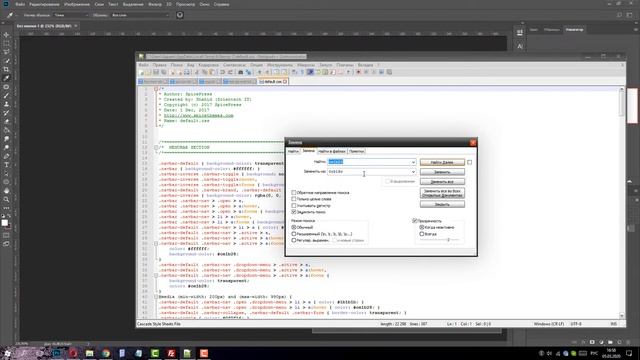Image resolution: width=640 pixels, height=360 pixels.
Task: Click the 'Закрыть' button in dialog
Action: coord(442,204)
